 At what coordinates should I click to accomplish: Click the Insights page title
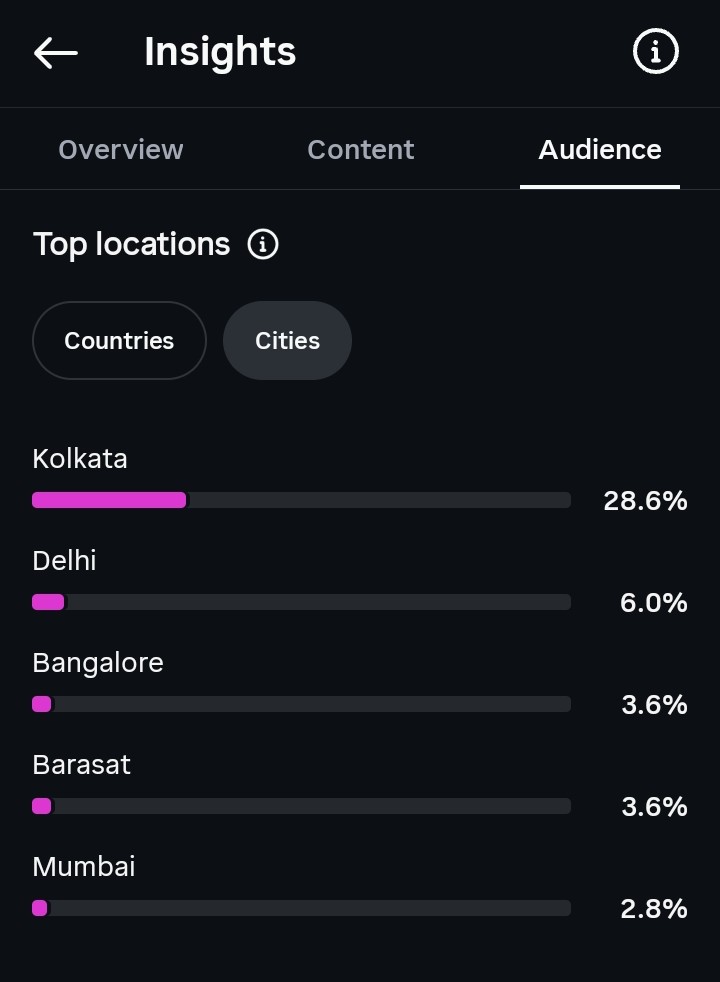point(220,52)
